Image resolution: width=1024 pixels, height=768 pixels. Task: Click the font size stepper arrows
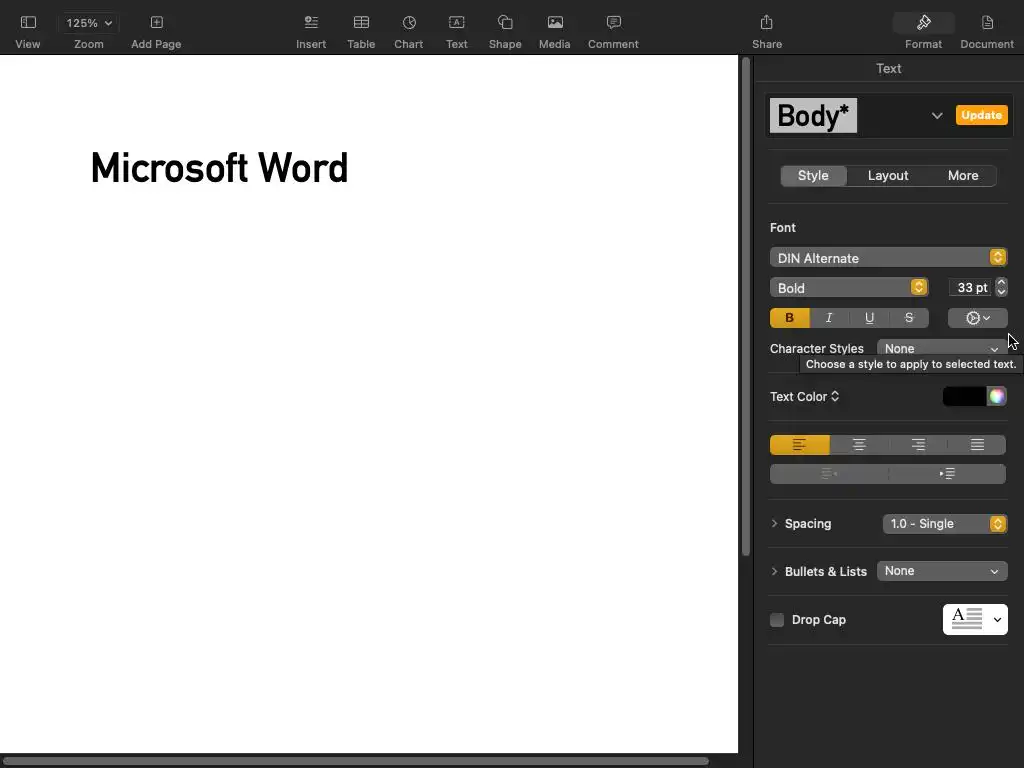[x=1001, y=287]
